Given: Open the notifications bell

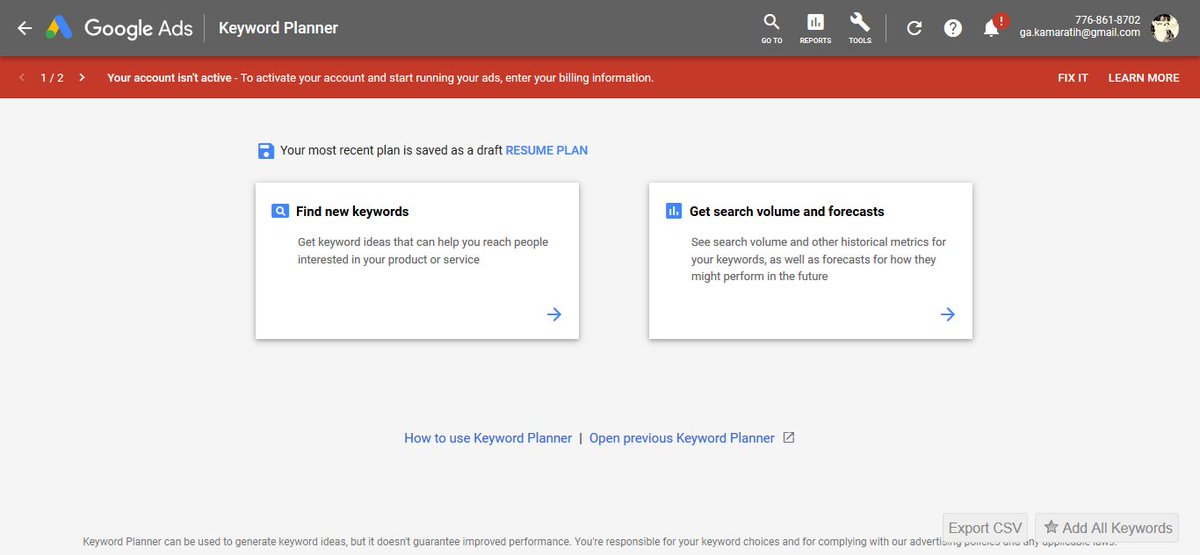Looking at the screenshot, I should click(992, 28).
